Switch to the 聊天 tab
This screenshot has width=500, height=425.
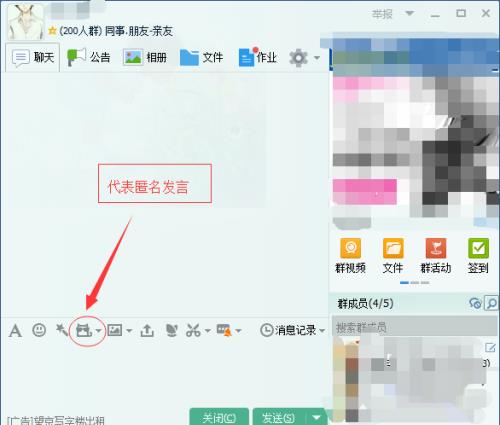click(33, 58)
